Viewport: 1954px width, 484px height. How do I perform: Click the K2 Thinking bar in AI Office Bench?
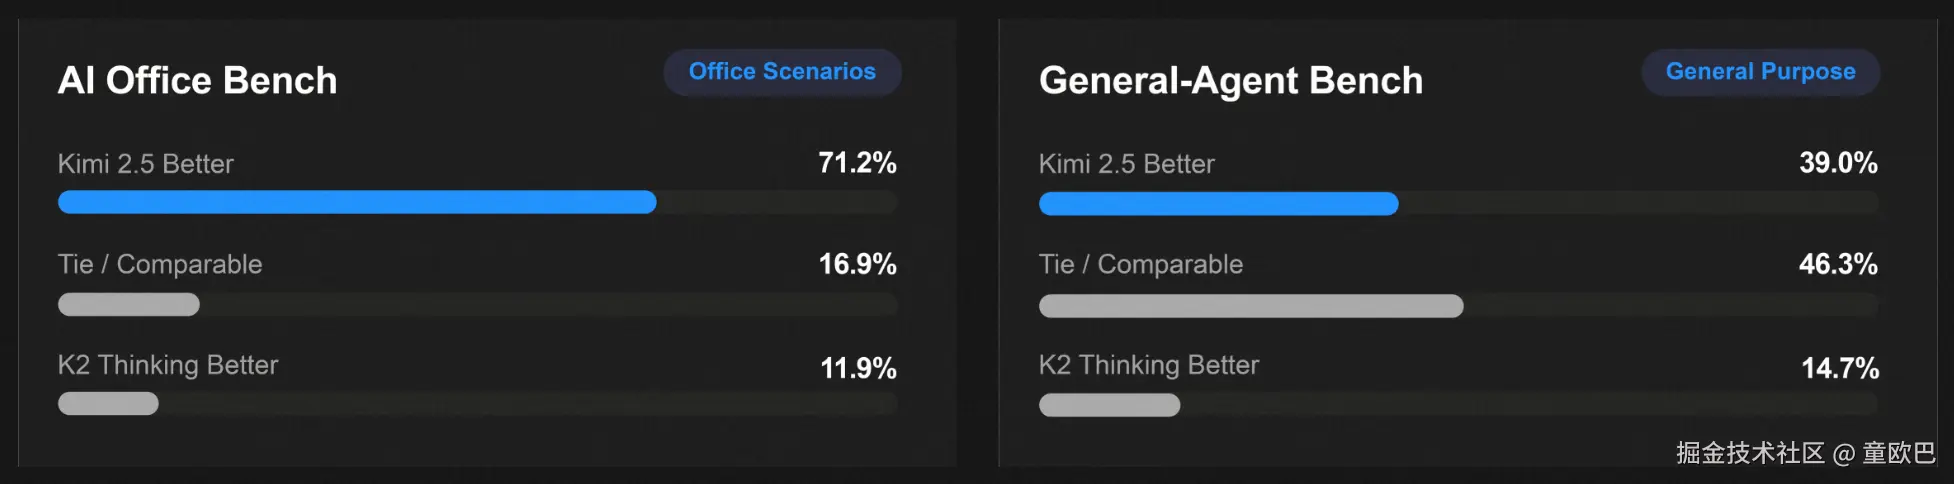[x=108, y=404]
